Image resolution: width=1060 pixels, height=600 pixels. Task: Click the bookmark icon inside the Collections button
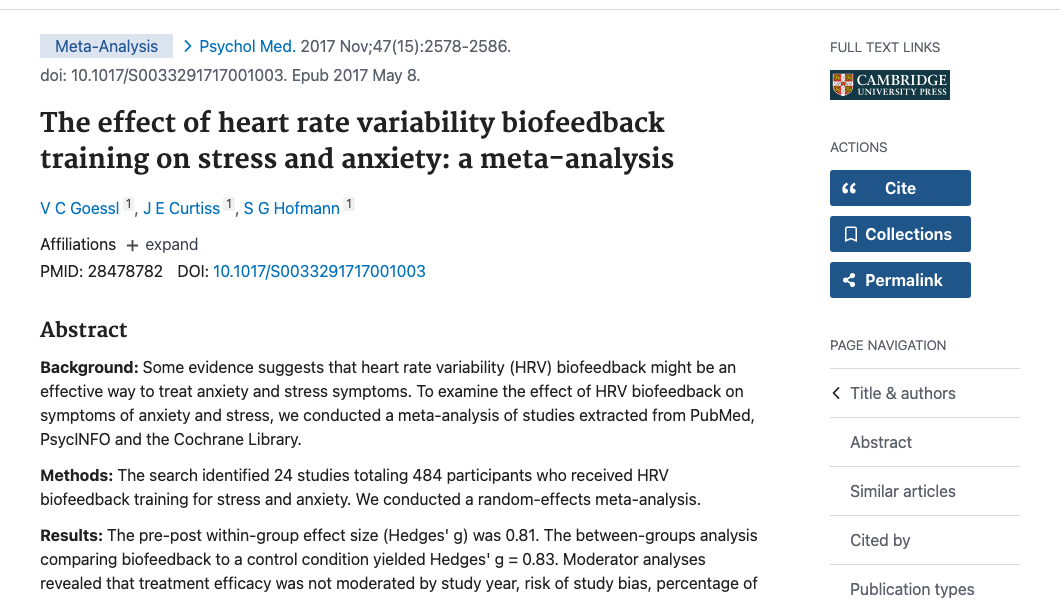tap(851, 233)
